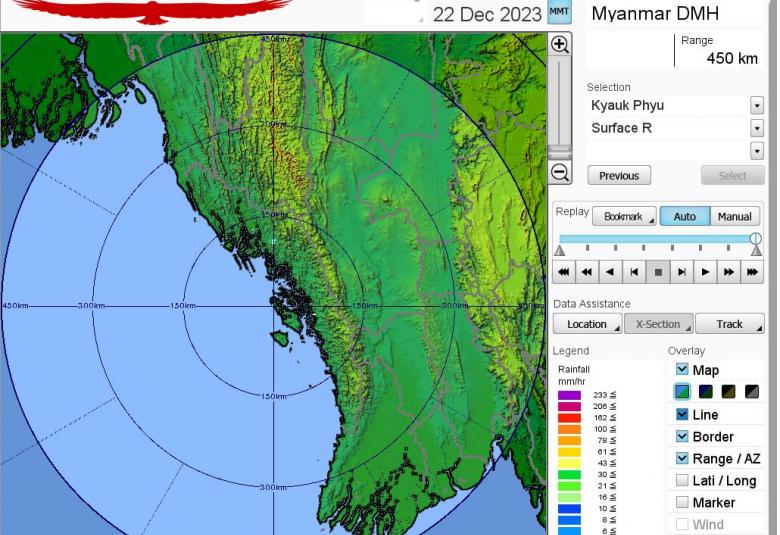The width and height of the screenshot is (780, 535).
Task: Turn on the Marker overlay
Action: pyautogui.click(x=682, y=502)
